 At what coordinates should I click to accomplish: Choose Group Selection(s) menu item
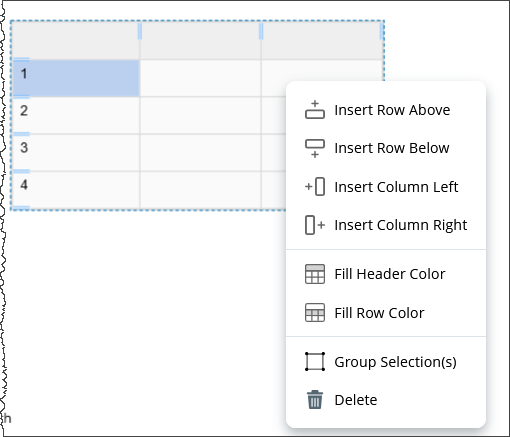[386, 362]
